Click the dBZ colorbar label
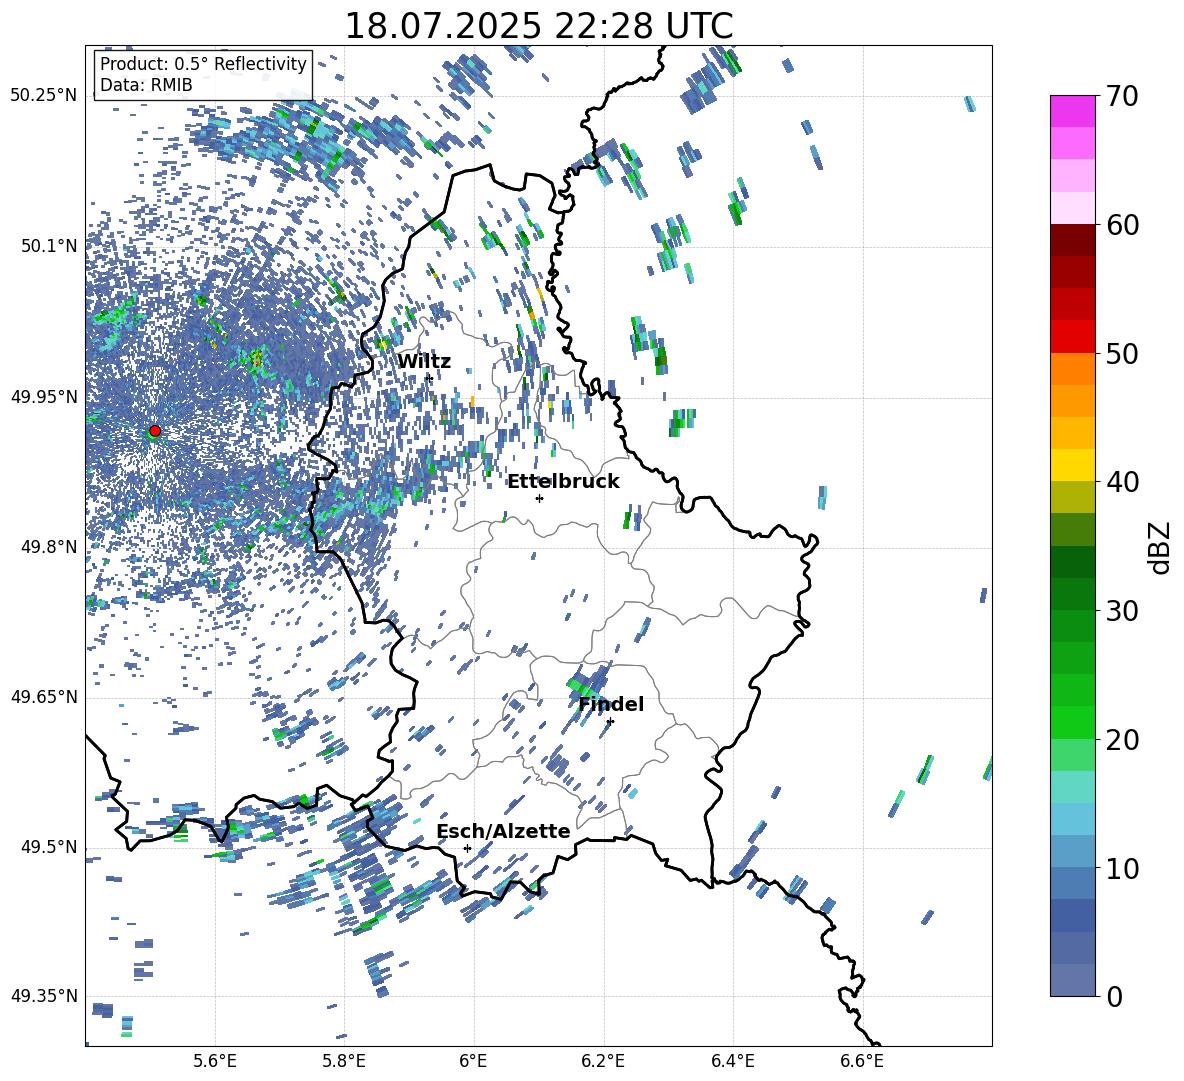1184x1081 pixels. click(1161, 547)
